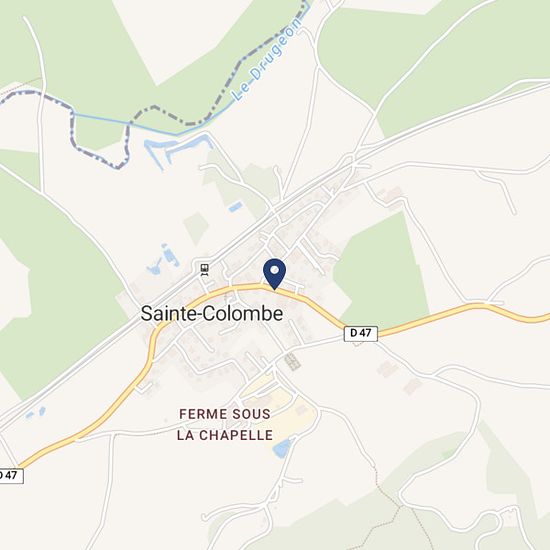Image resolution: width=550 pixels, height=550 pixels.
Task: Click the small rectangular pond north of town
Action: pos(236,206)
